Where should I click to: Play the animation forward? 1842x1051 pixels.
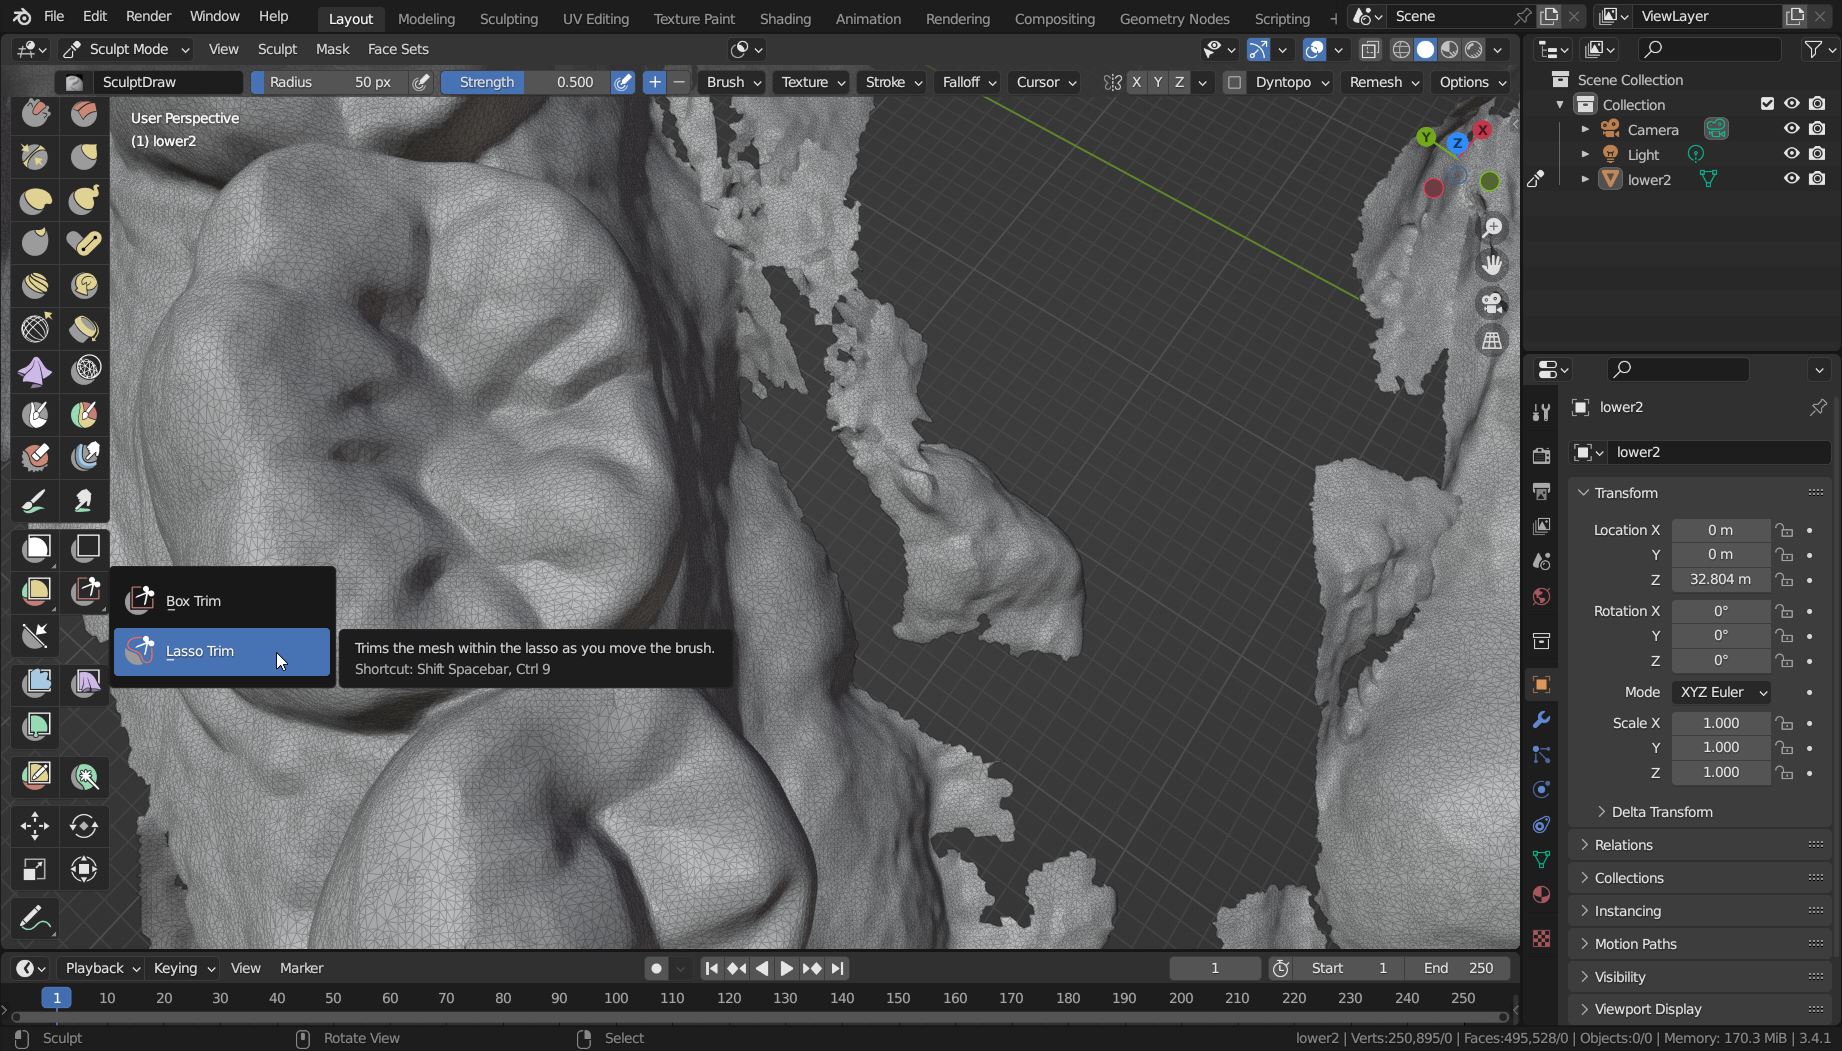786,968
